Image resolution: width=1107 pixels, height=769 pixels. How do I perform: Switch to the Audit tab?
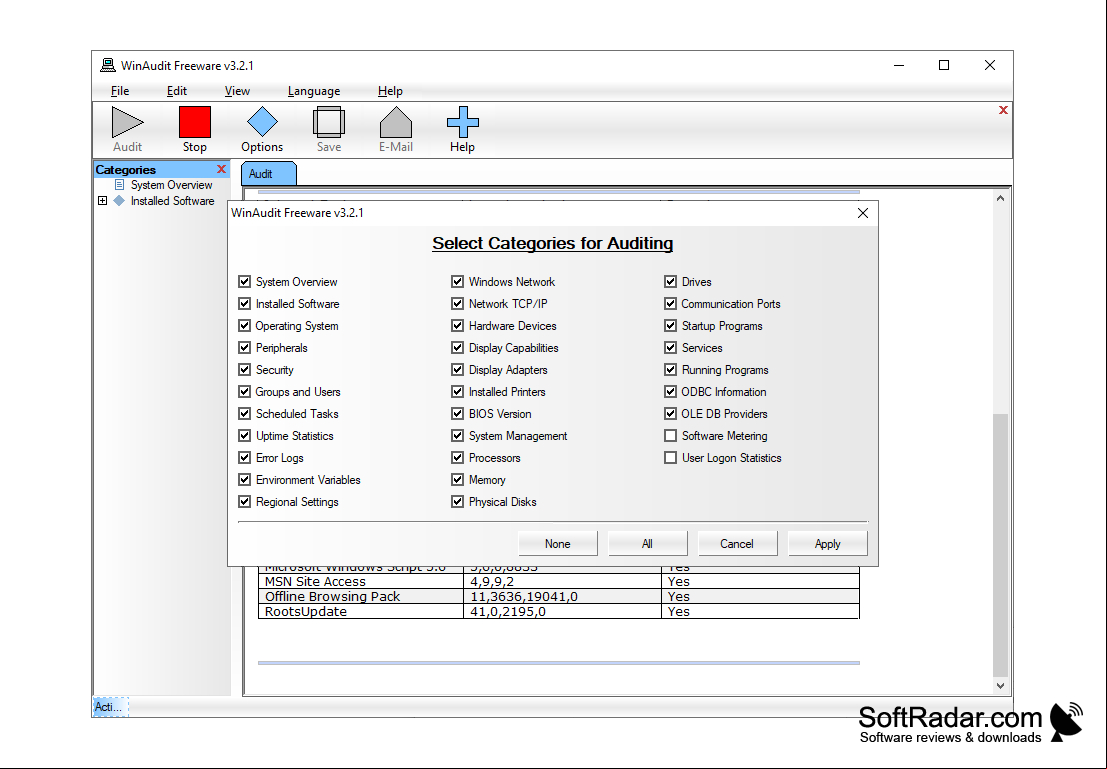point(268,174)
